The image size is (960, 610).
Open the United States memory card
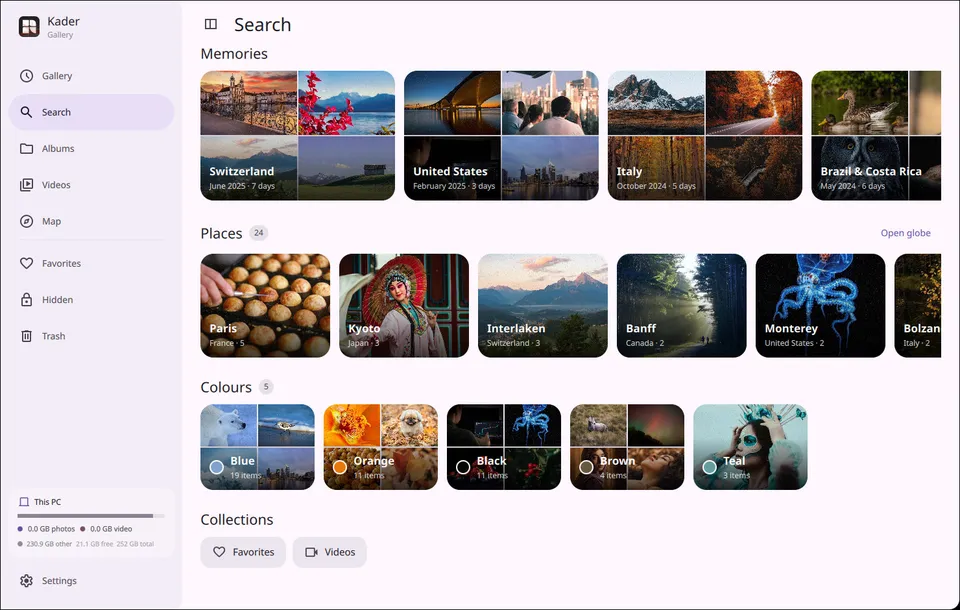(x=501, y=135)
